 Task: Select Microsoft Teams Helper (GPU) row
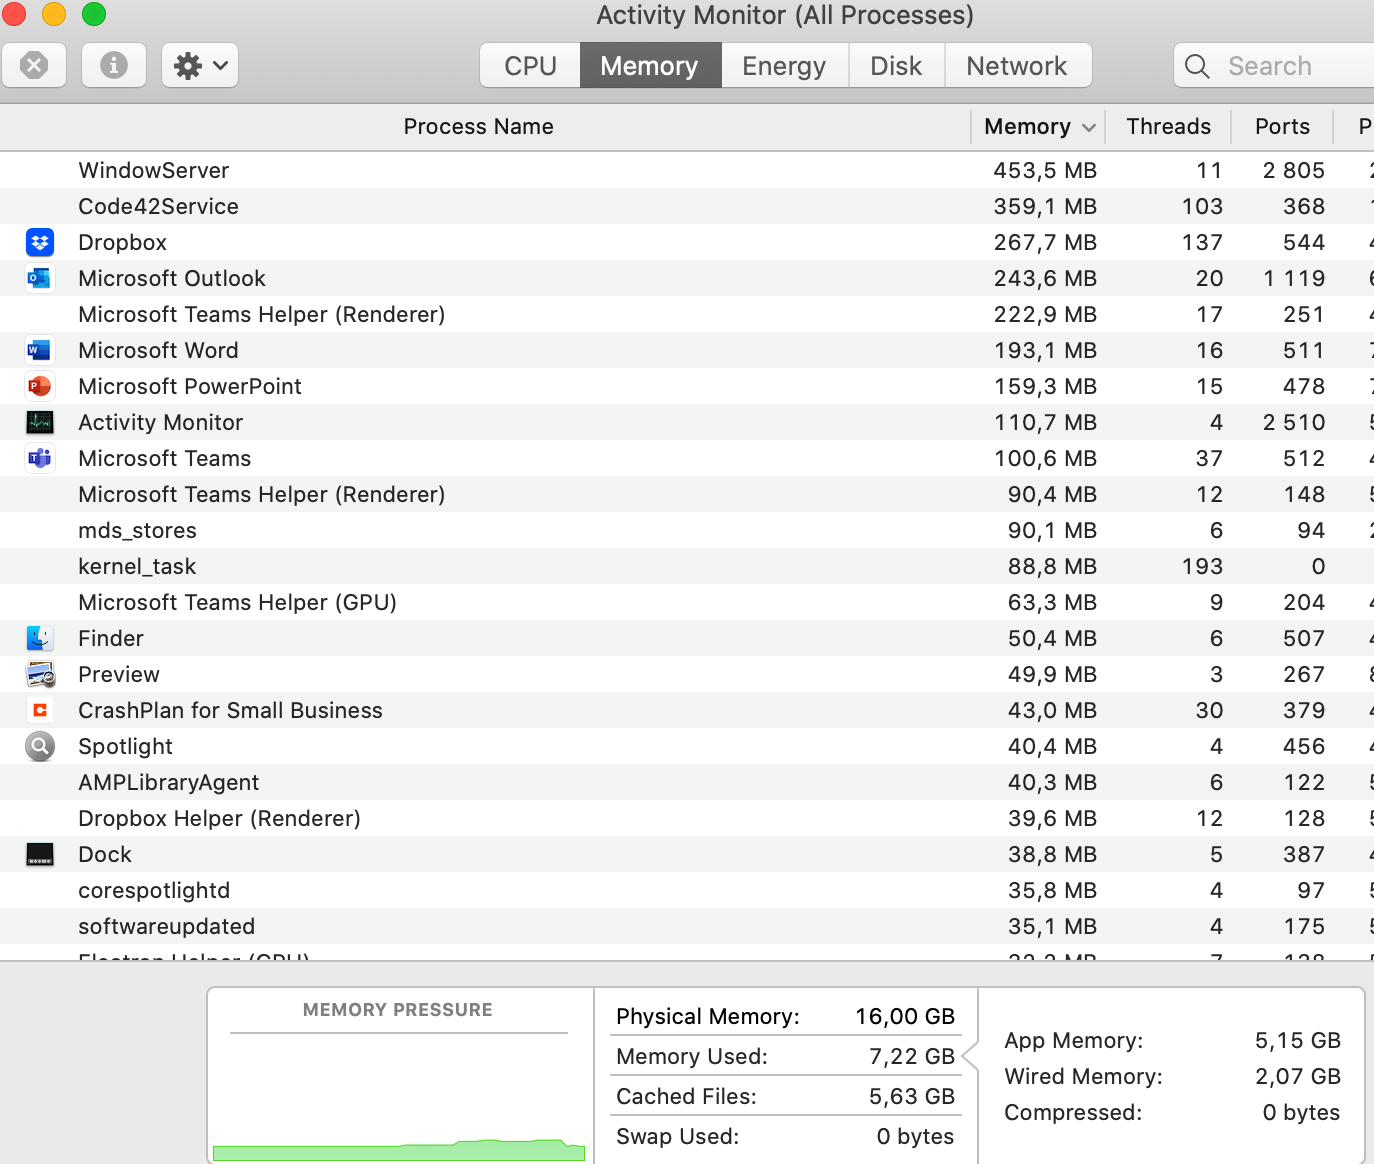coord(687,602)
